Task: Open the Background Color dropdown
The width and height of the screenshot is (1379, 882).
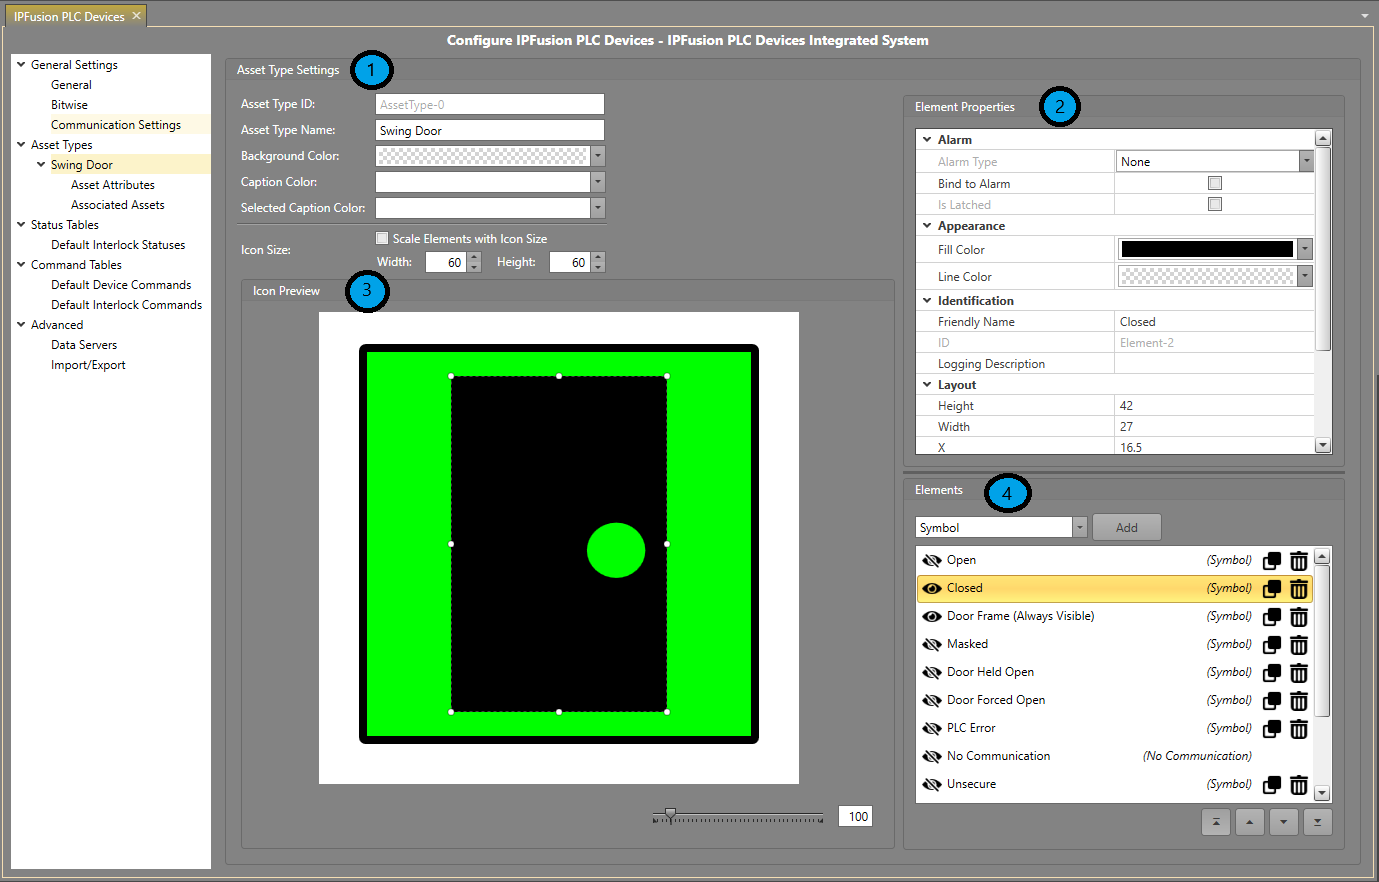Action: (x=598, y=156)
